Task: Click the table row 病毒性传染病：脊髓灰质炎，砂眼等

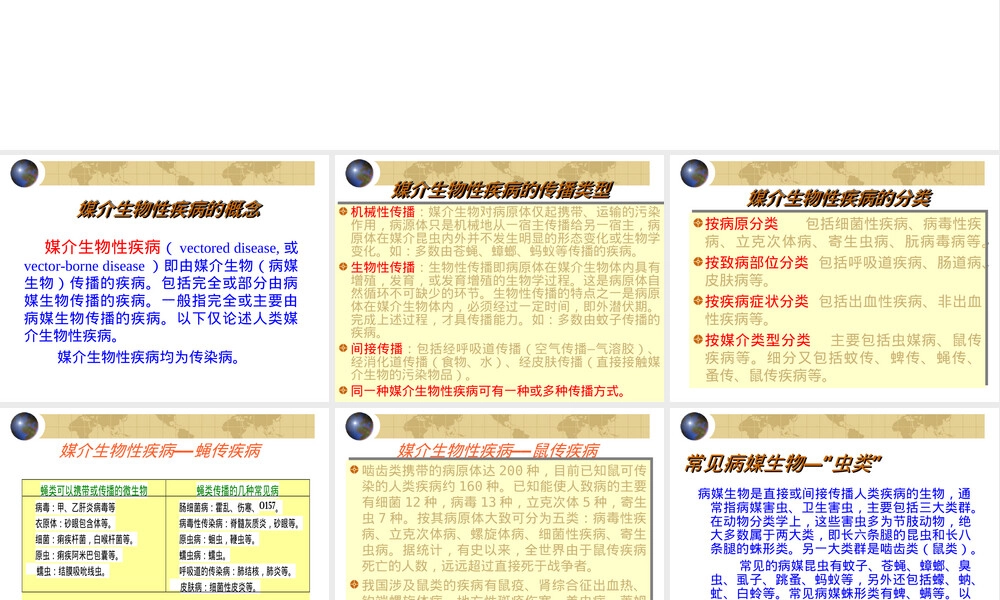Action: pyautogui.click(x=239, y=523)
